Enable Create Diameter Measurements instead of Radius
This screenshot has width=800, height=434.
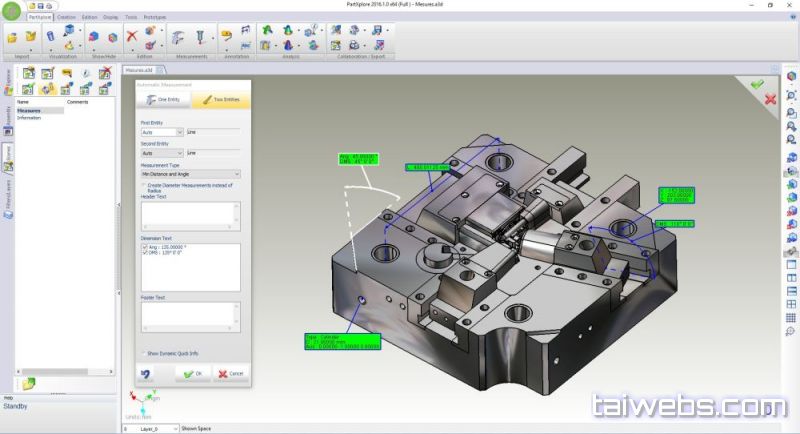tap(144, 185)
